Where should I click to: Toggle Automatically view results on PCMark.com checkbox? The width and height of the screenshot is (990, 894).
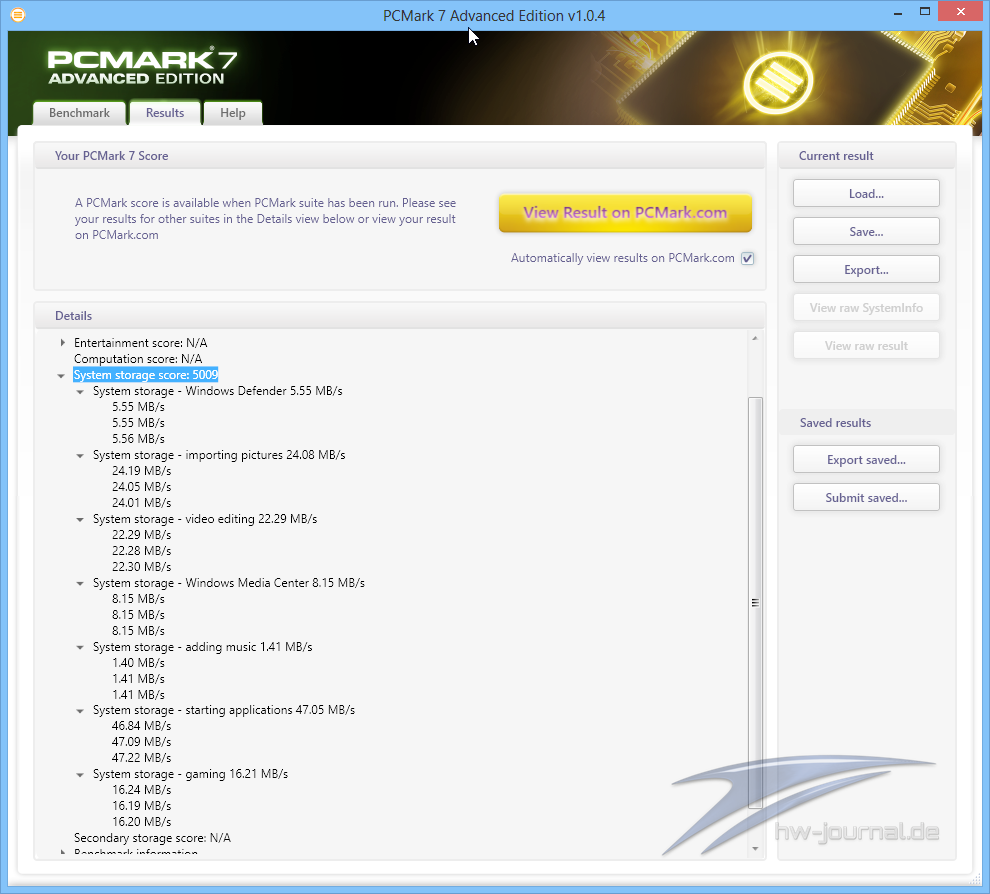tap(748, 258)
